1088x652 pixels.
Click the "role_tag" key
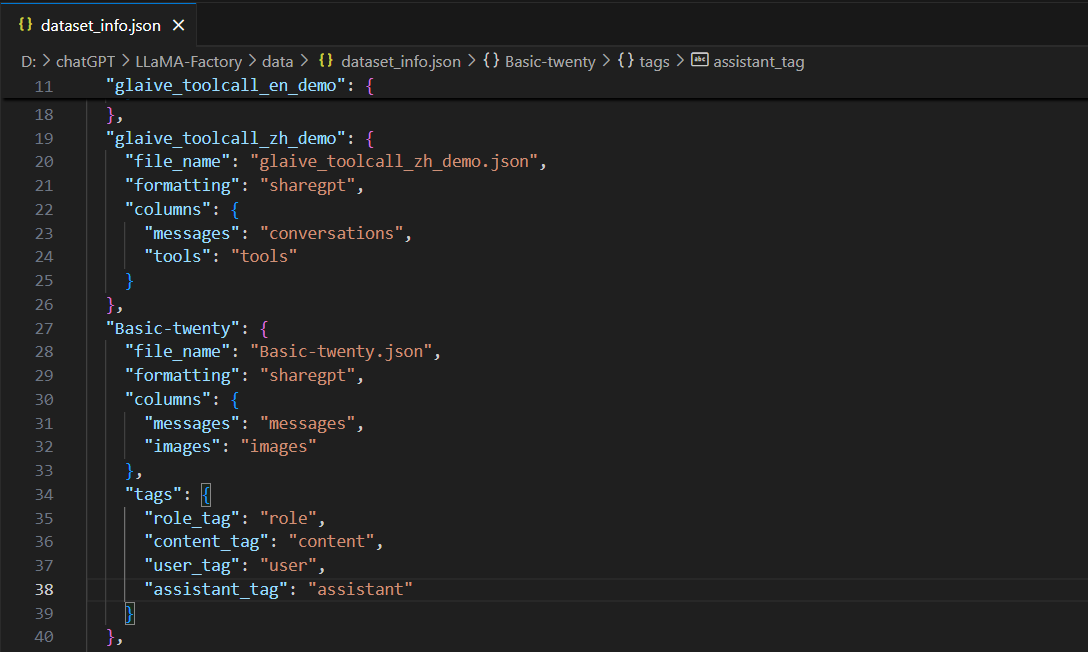(192, 518)
